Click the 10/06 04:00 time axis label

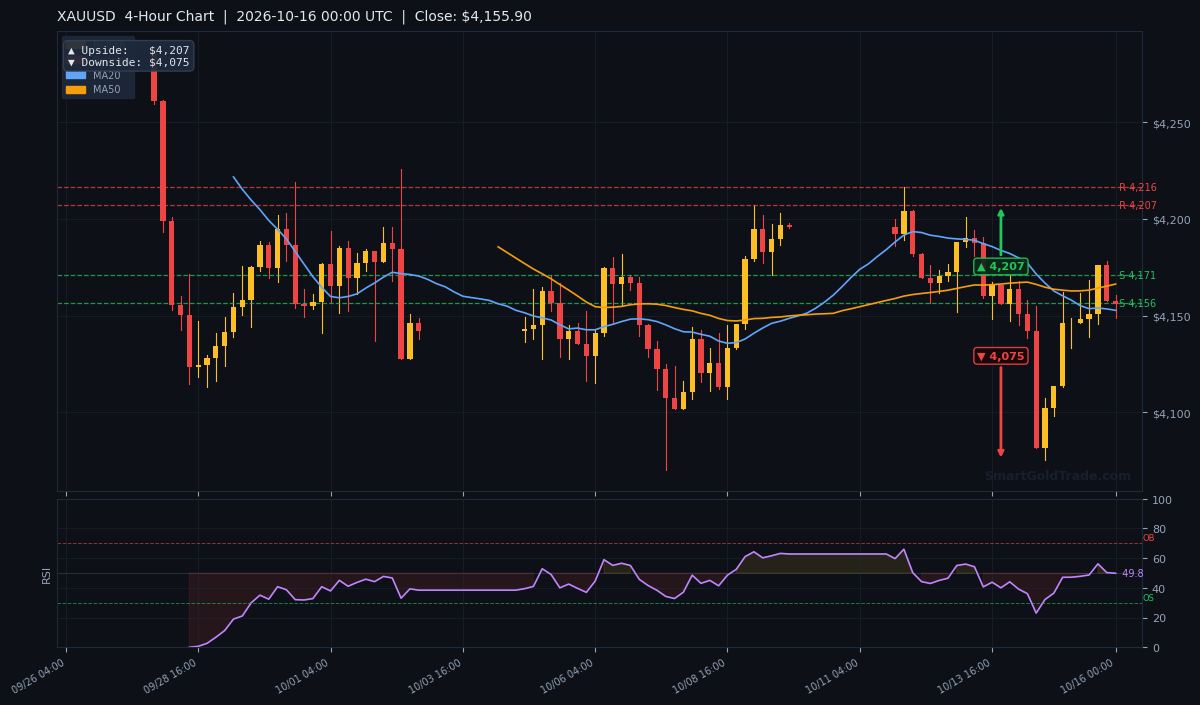[x=569, y=676]
